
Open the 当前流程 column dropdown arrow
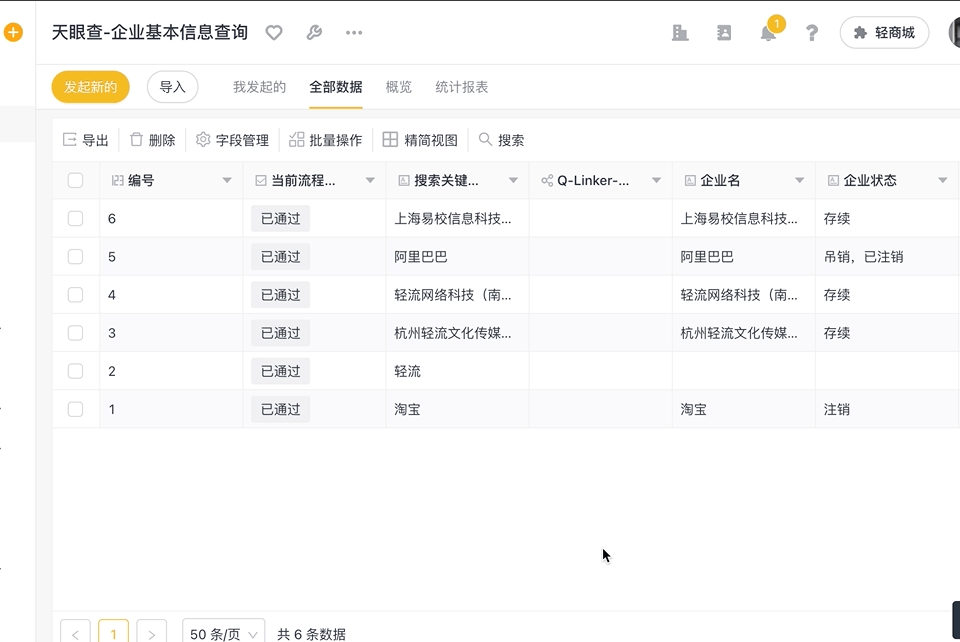370,181
